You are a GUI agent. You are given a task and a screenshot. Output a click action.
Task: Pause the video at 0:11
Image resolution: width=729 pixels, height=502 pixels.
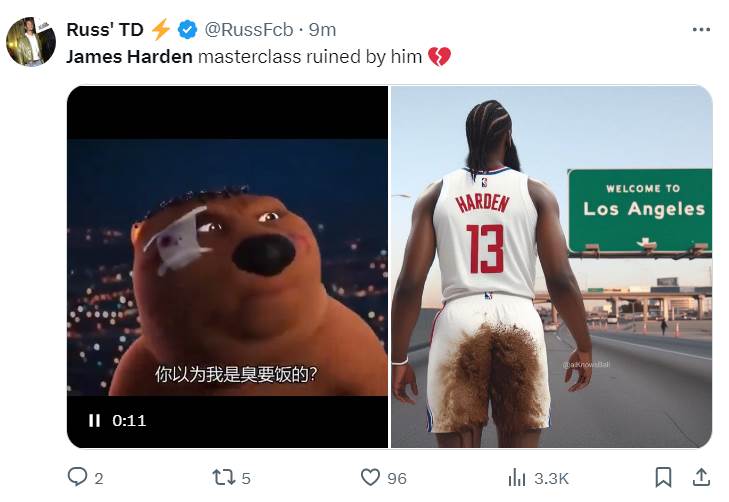[x=94, y=420]
